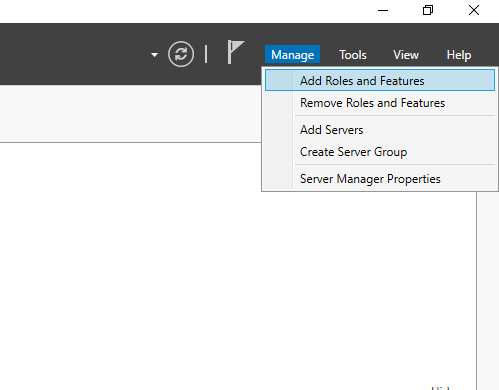Open the Tools menu
The image size is (499, 390).
pos(353,55)
